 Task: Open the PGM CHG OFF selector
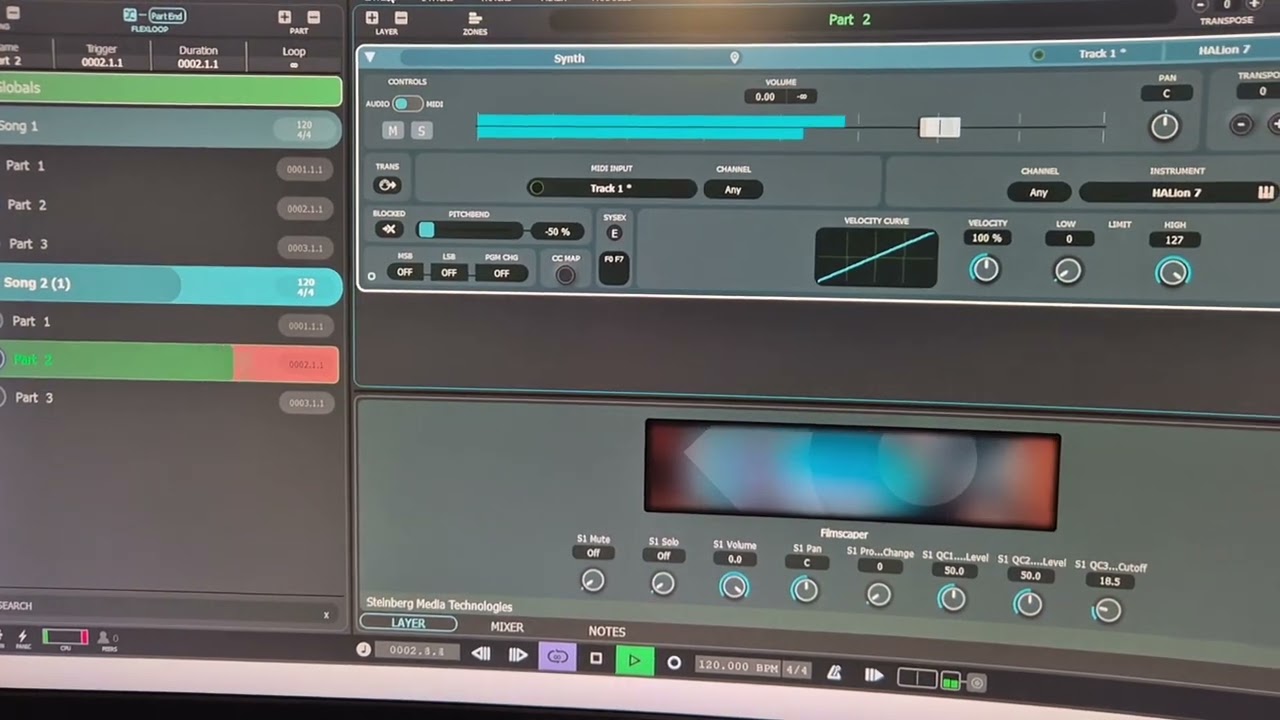point(501,273)
